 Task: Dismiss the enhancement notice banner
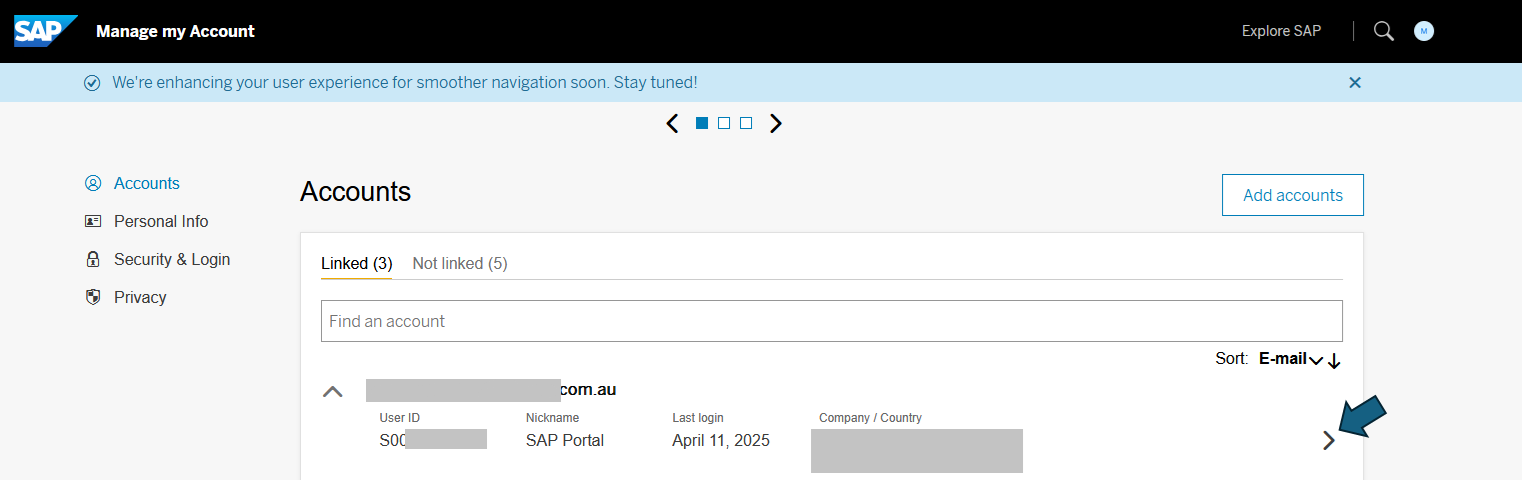(x=1355, y=83)
